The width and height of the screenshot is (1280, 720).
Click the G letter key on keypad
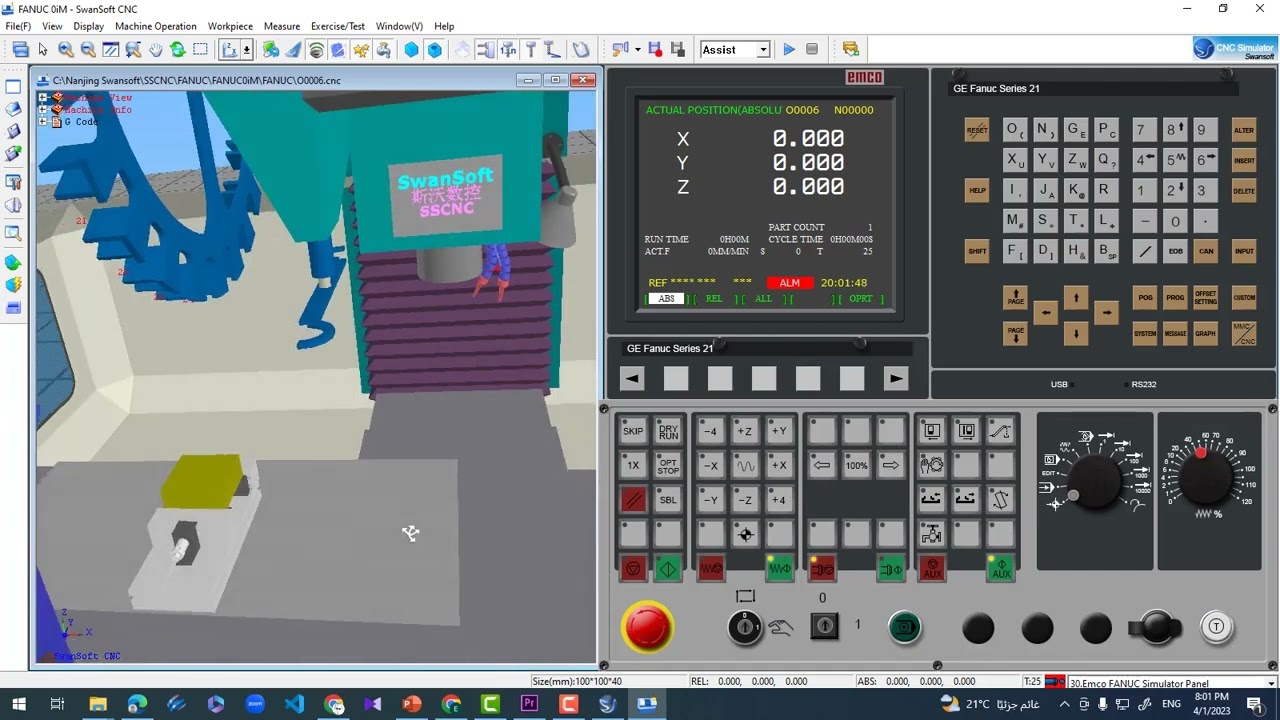[1074, 130]
